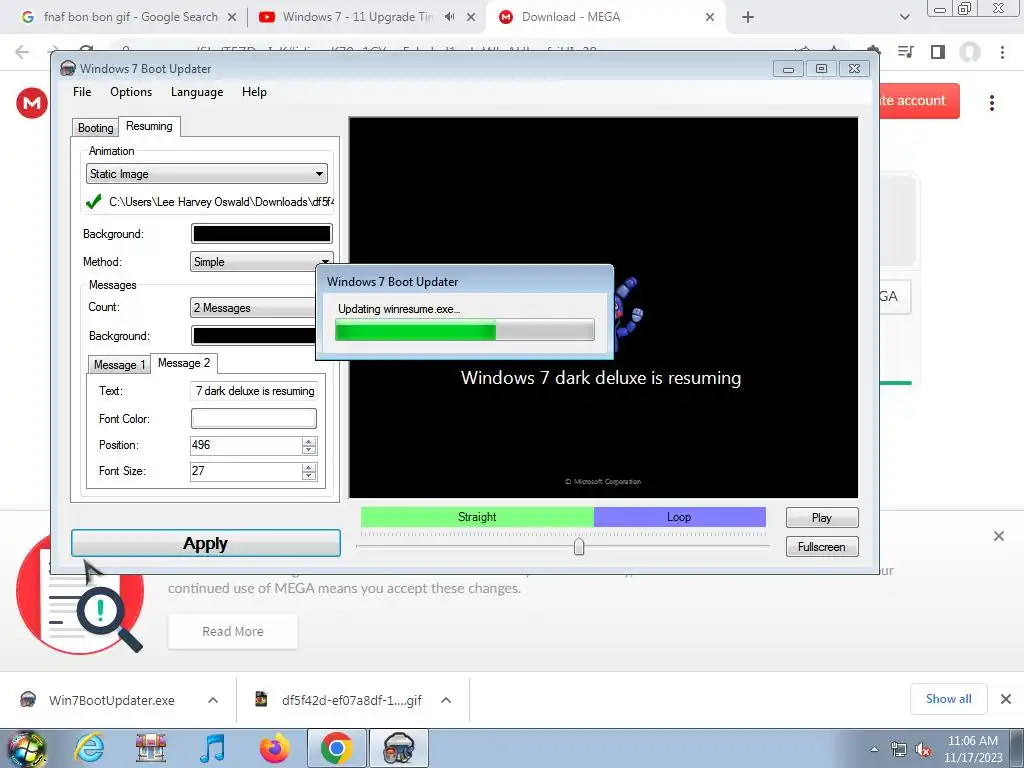This screenshot has width=1024, height=768.
Task: Open the Options menu
Action: 131,92
